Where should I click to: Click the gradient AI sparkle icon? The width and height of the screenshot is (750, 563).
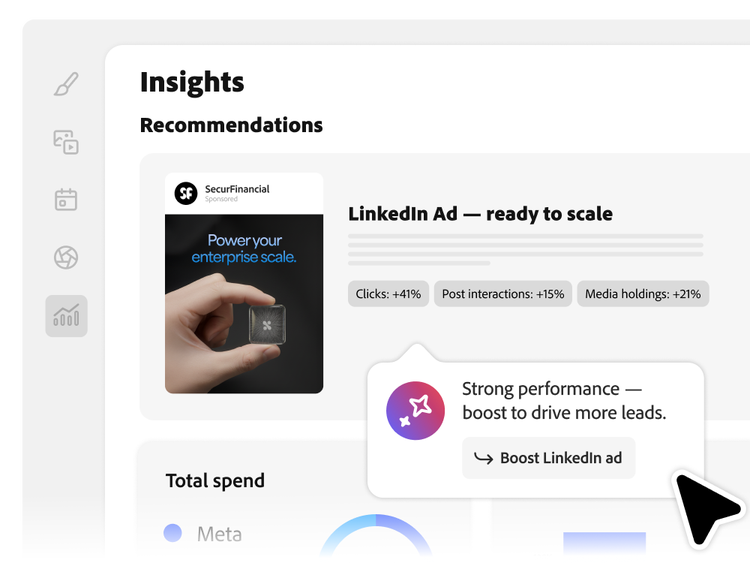(415, 410)
